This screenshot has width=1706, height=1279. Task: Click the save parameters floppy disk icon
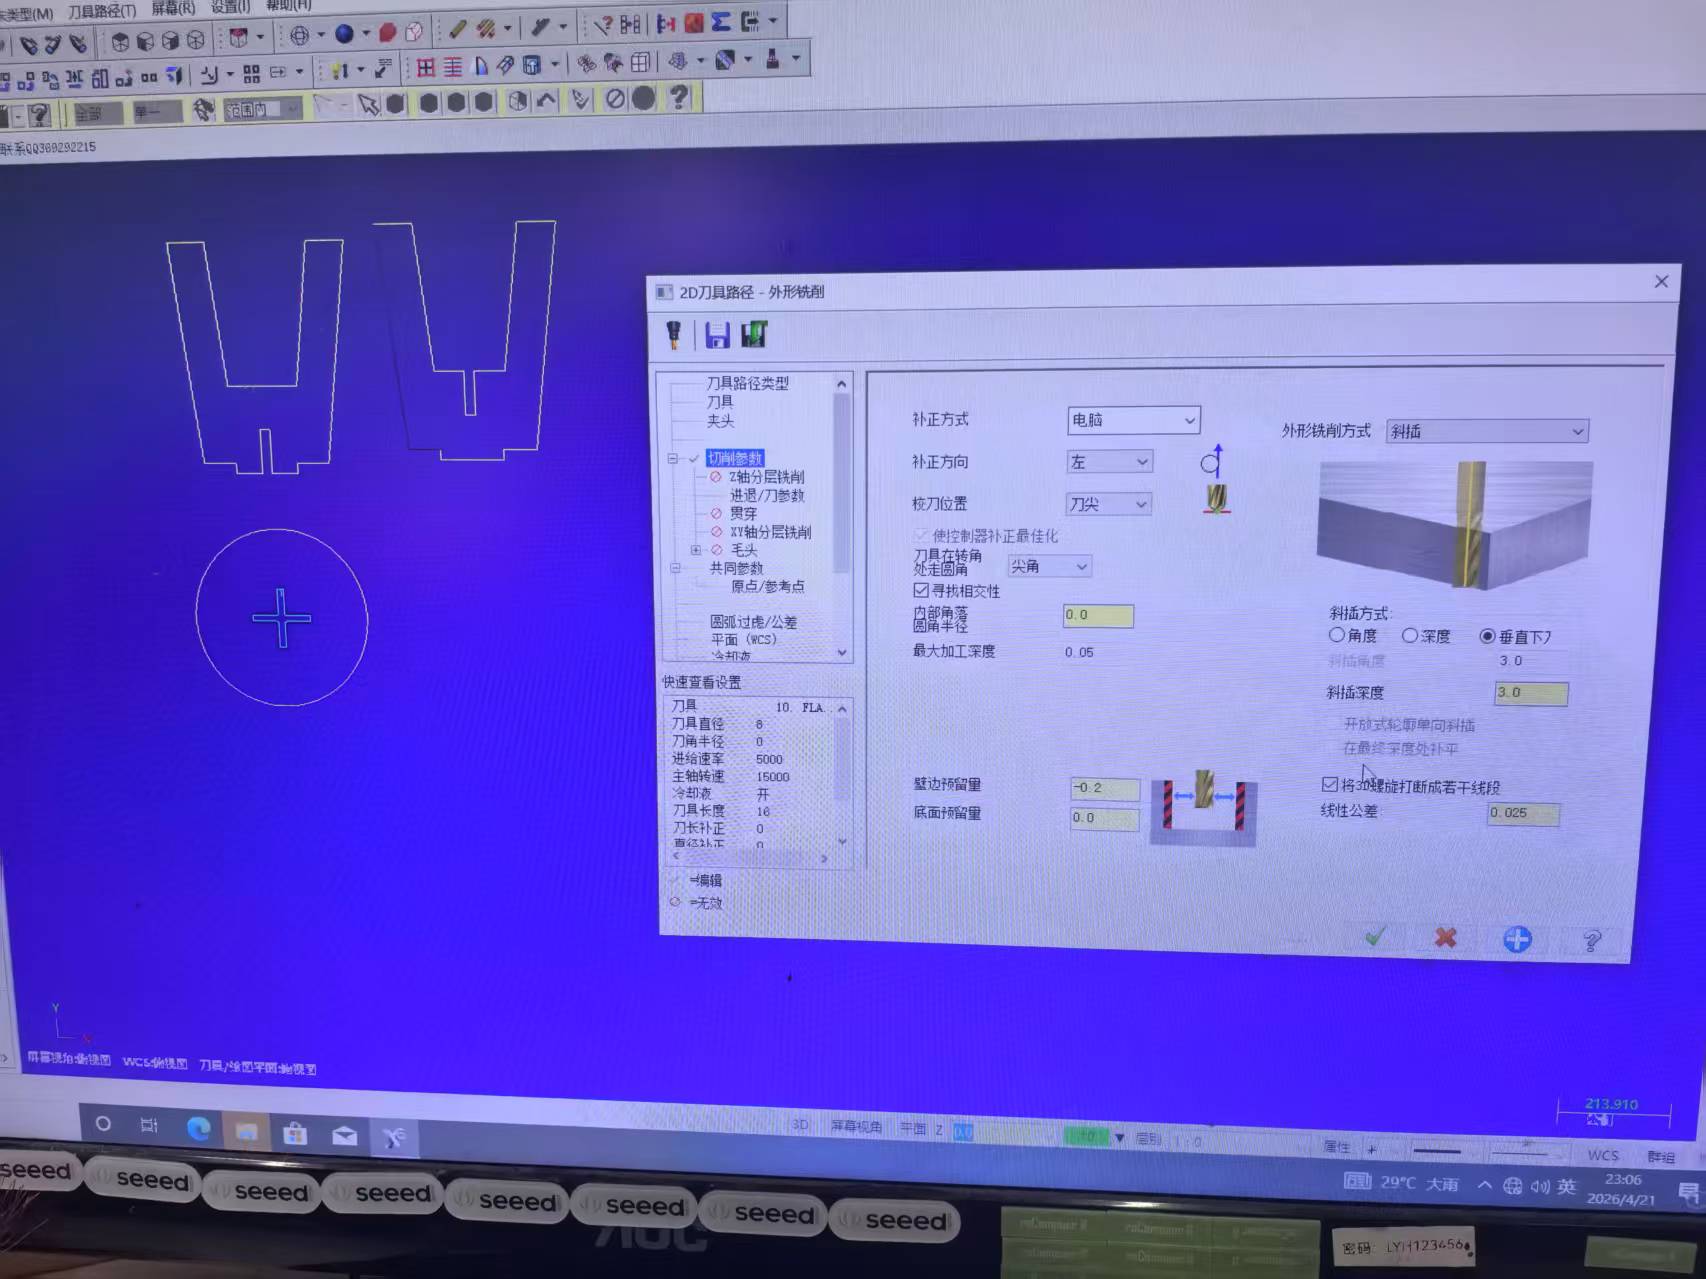pyautogui.click(x=717, y=335)
